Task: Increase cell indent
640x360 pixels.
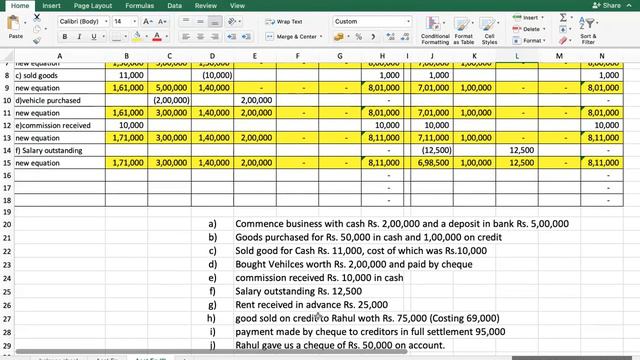Action: pyautogui.click(x=246, y=37)
